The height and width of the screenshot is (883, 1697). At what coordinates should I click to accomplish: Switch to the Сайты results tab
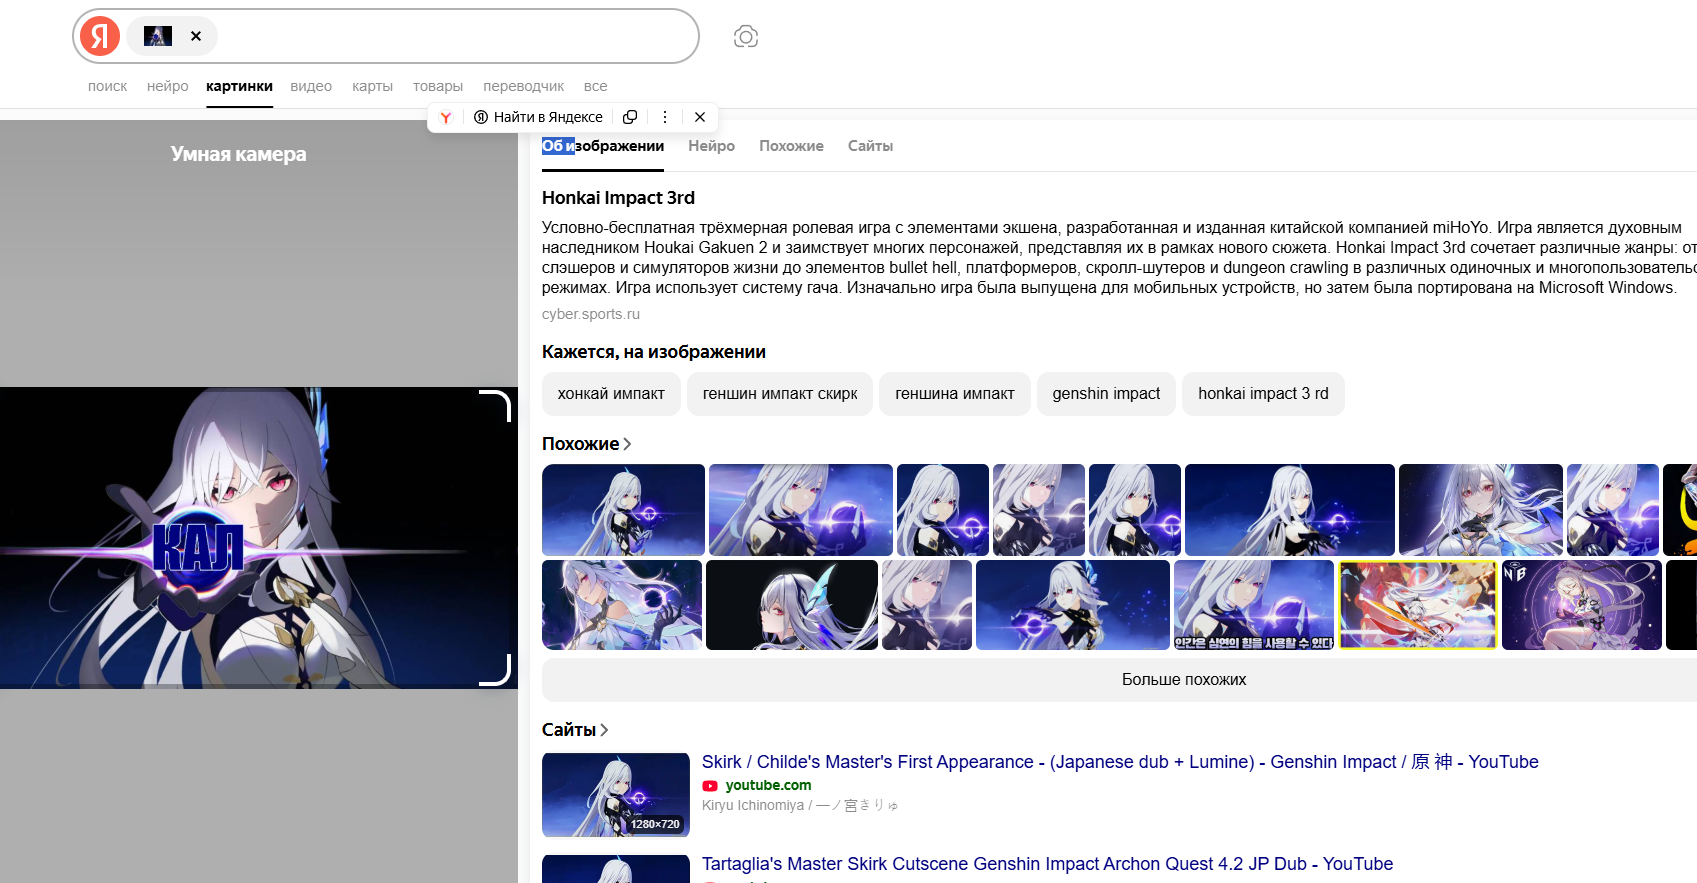tap(870, 146)
